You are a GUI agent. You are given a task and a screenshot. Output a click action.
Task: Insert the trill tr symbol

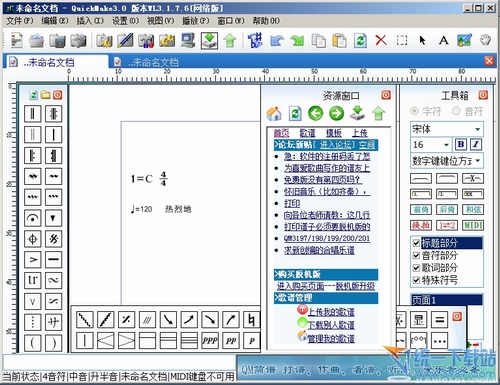click(33, 280)
